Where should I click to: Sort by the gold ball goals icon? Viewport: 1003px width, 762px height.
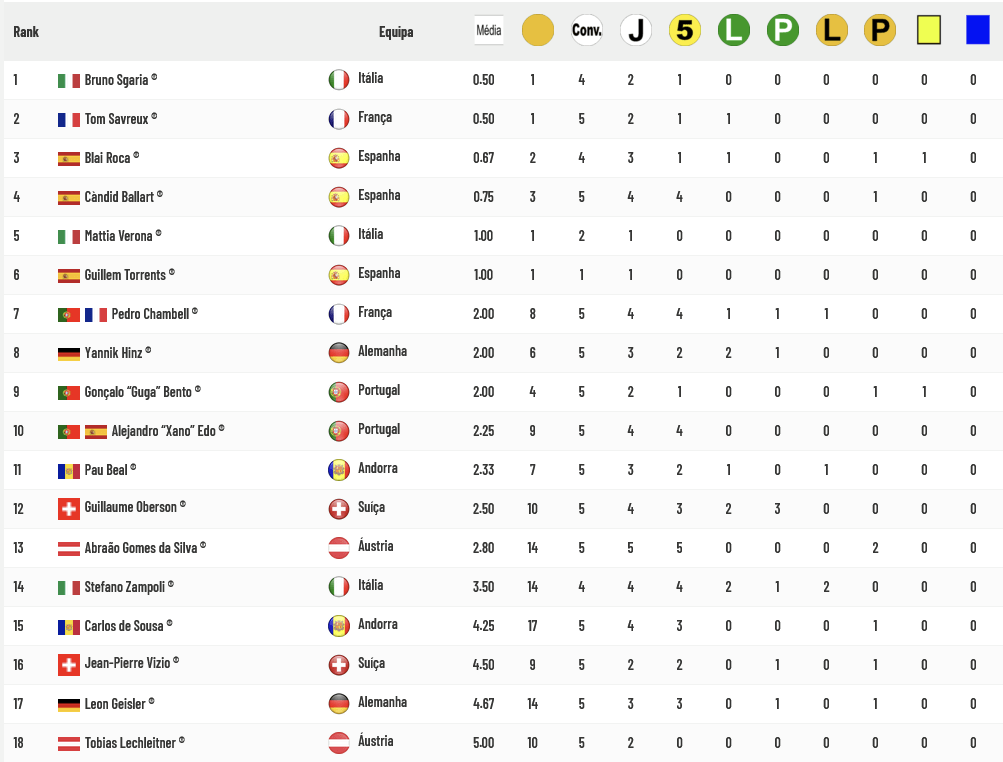coord(537,30)
